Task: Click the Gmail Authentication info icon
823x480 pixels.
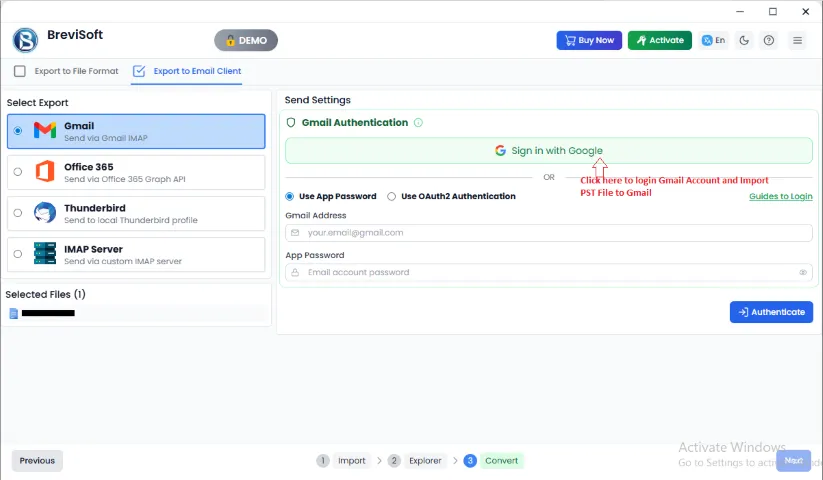Action: coord(418,123)
